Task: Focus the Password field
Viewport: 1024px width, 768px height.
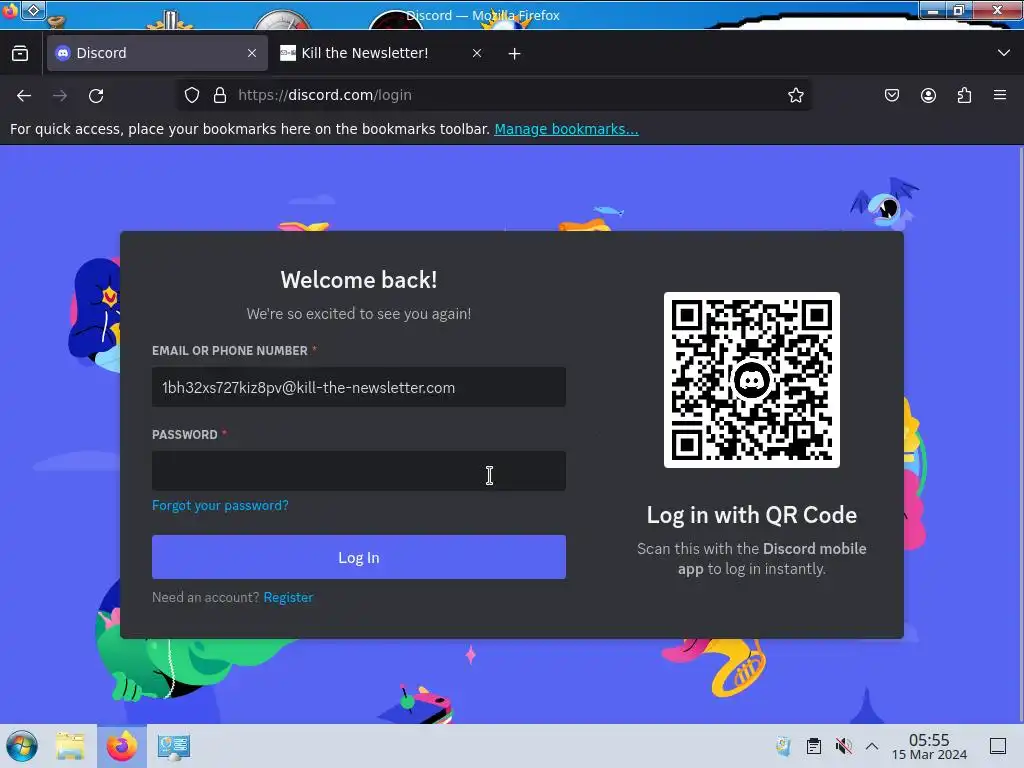Action: (359, 471)
